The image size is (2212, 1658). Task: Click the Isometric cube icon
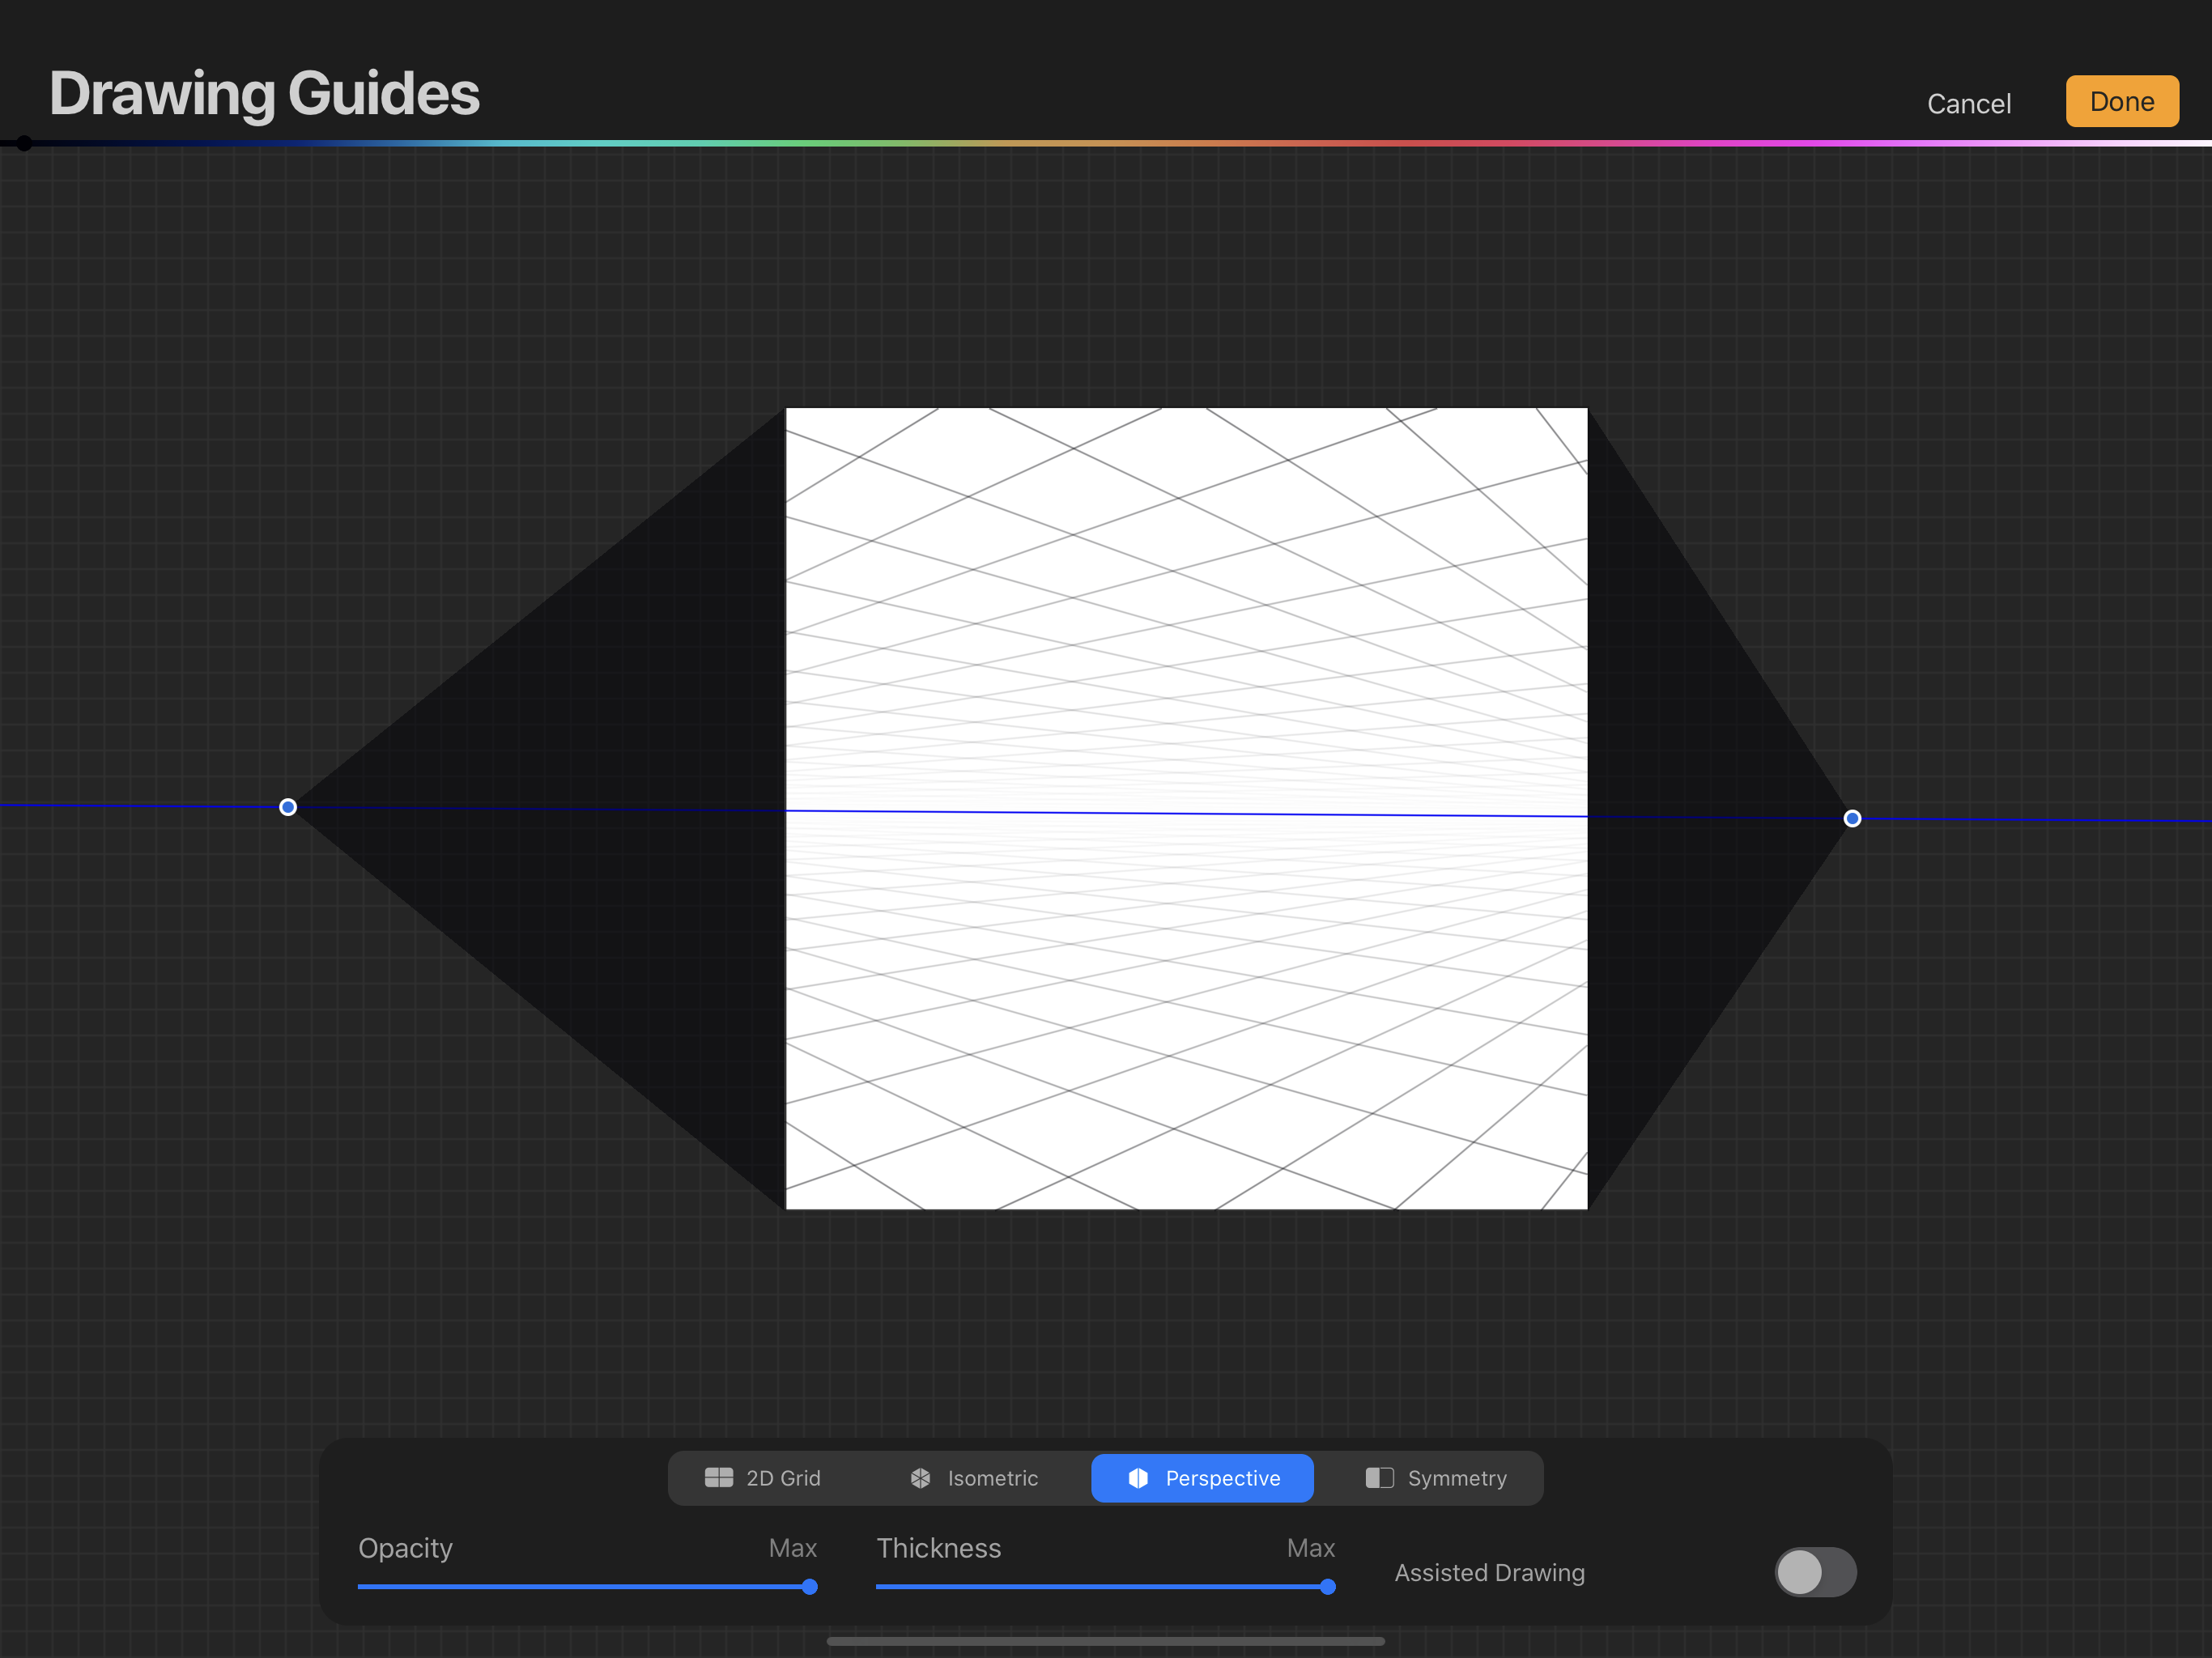click(920, 1478)
